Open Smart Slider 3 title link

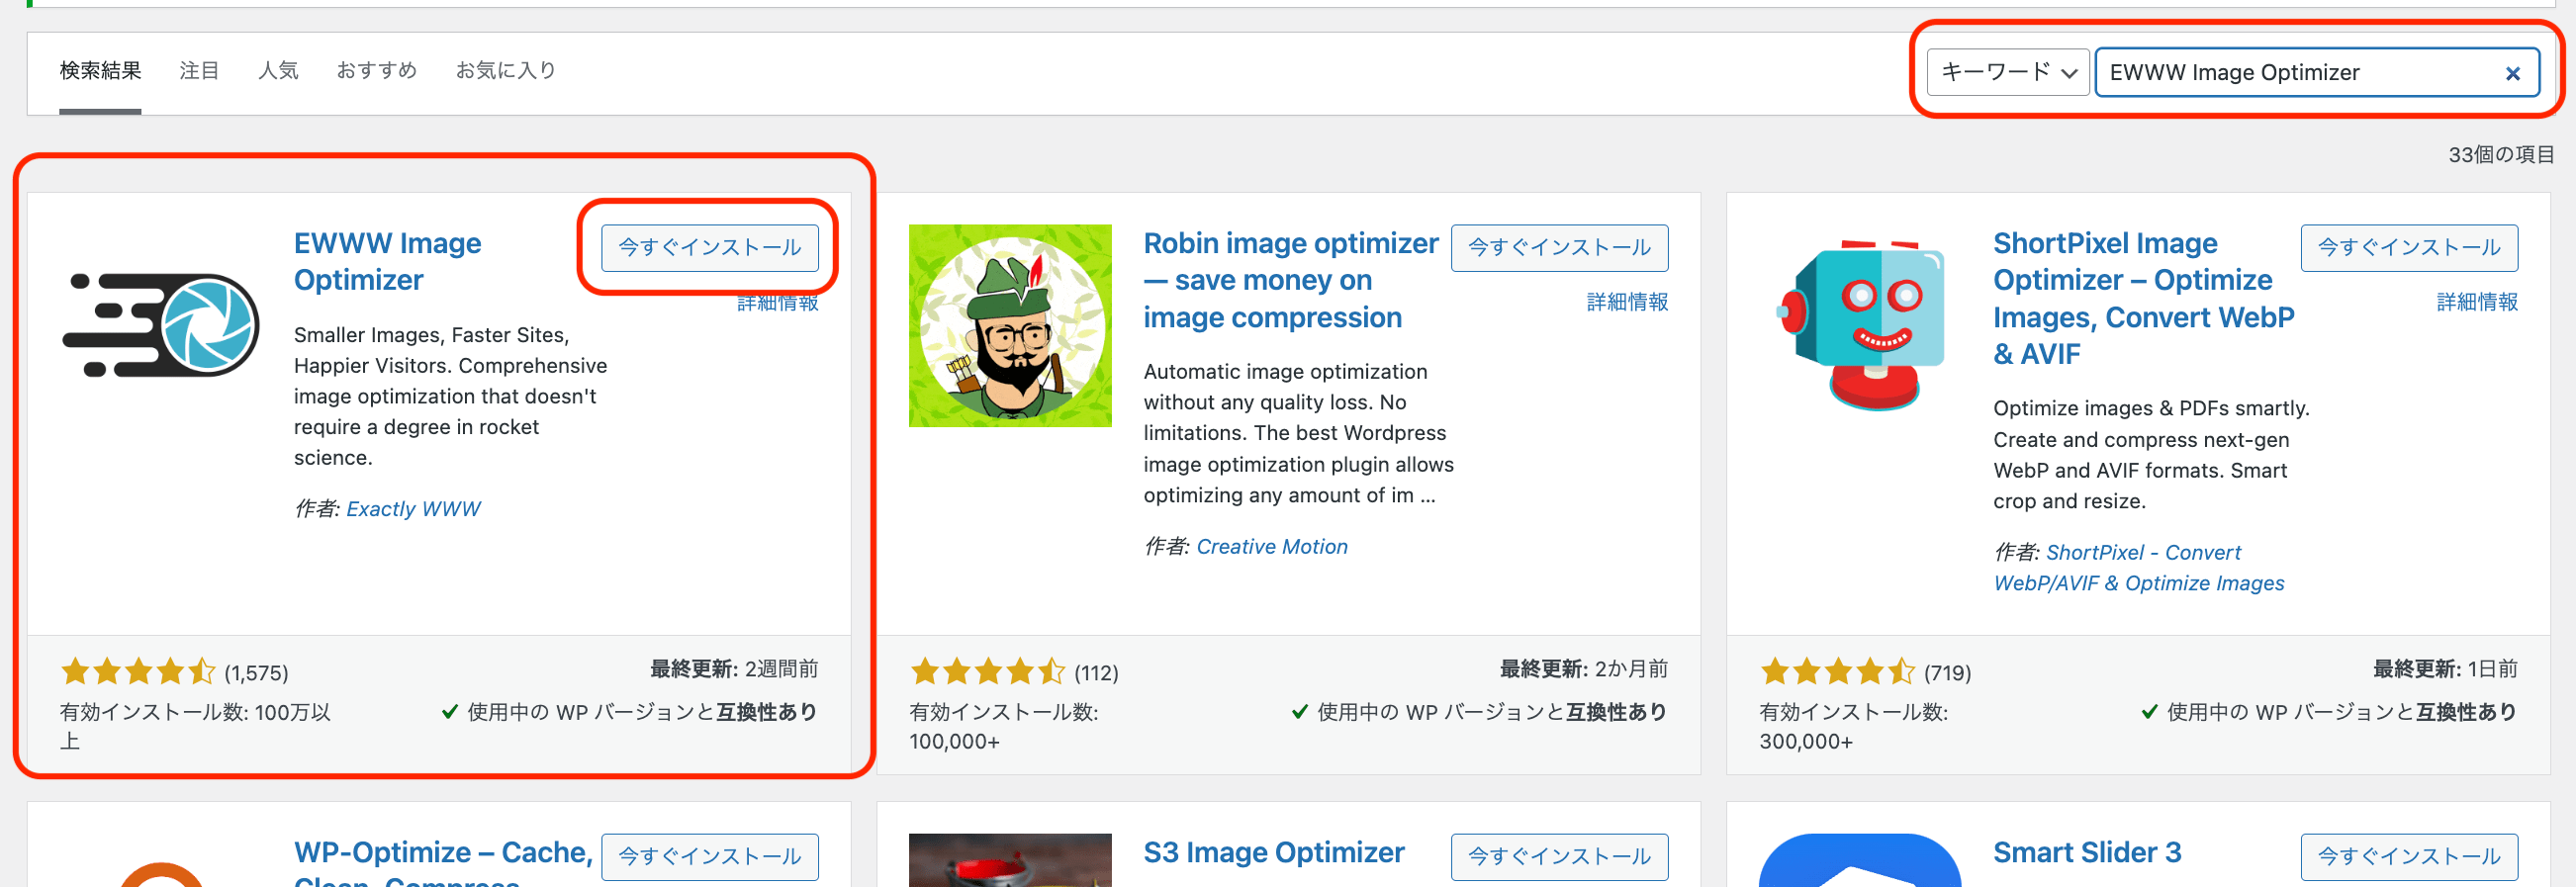click(2087, 852)
